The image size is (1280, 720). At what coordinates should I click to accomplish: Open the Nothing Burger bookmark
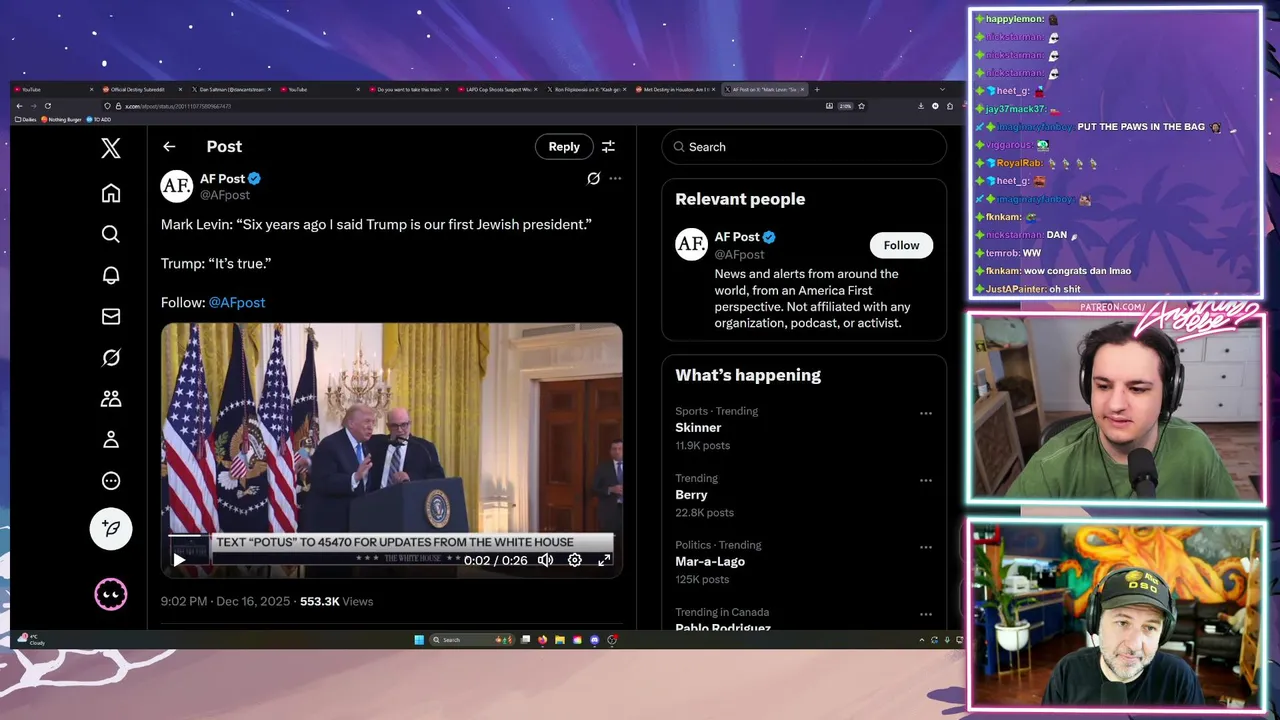pos(61,119)
